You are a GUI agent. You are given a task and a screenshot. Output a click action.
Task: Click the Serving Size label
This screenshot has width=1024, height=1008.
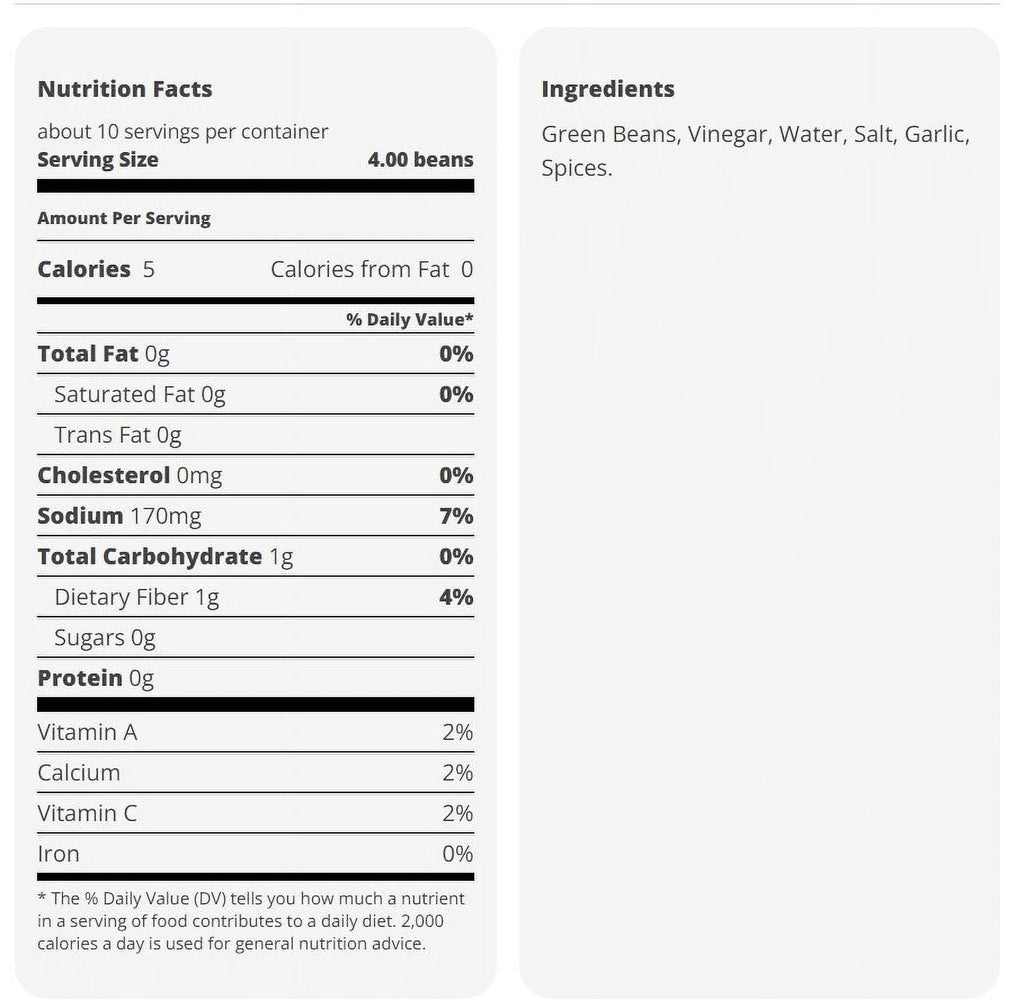coord(98,160)
